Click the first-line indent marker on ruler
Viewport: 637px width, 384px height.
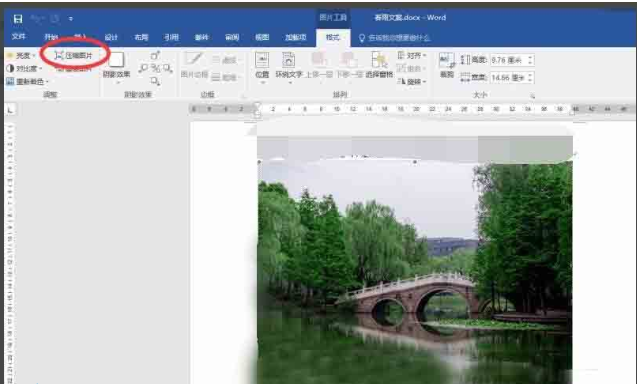257,106
